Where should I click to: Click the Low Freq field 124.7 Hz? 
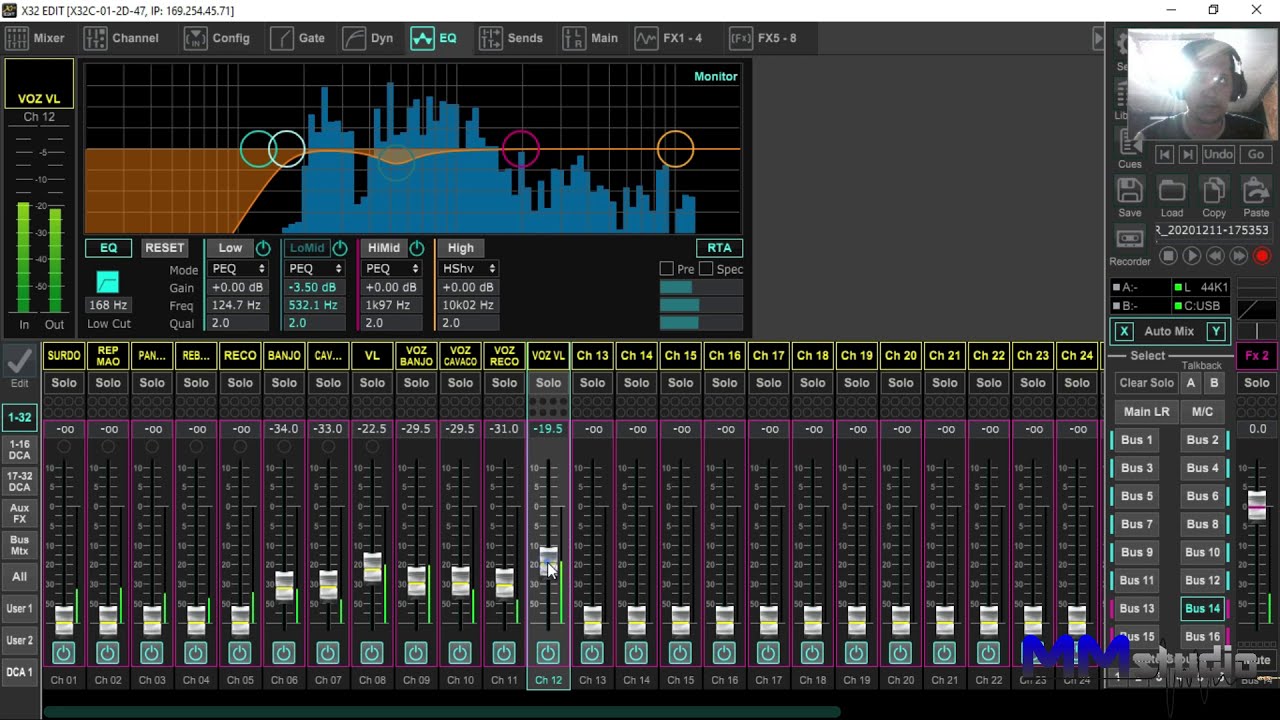point(236,305)
